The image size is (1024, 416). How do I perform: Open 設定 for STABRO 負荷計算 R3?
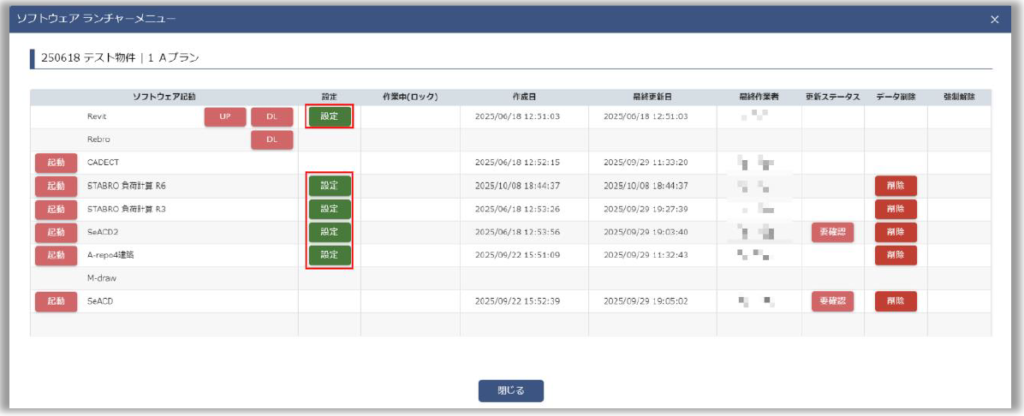(329, 209)
